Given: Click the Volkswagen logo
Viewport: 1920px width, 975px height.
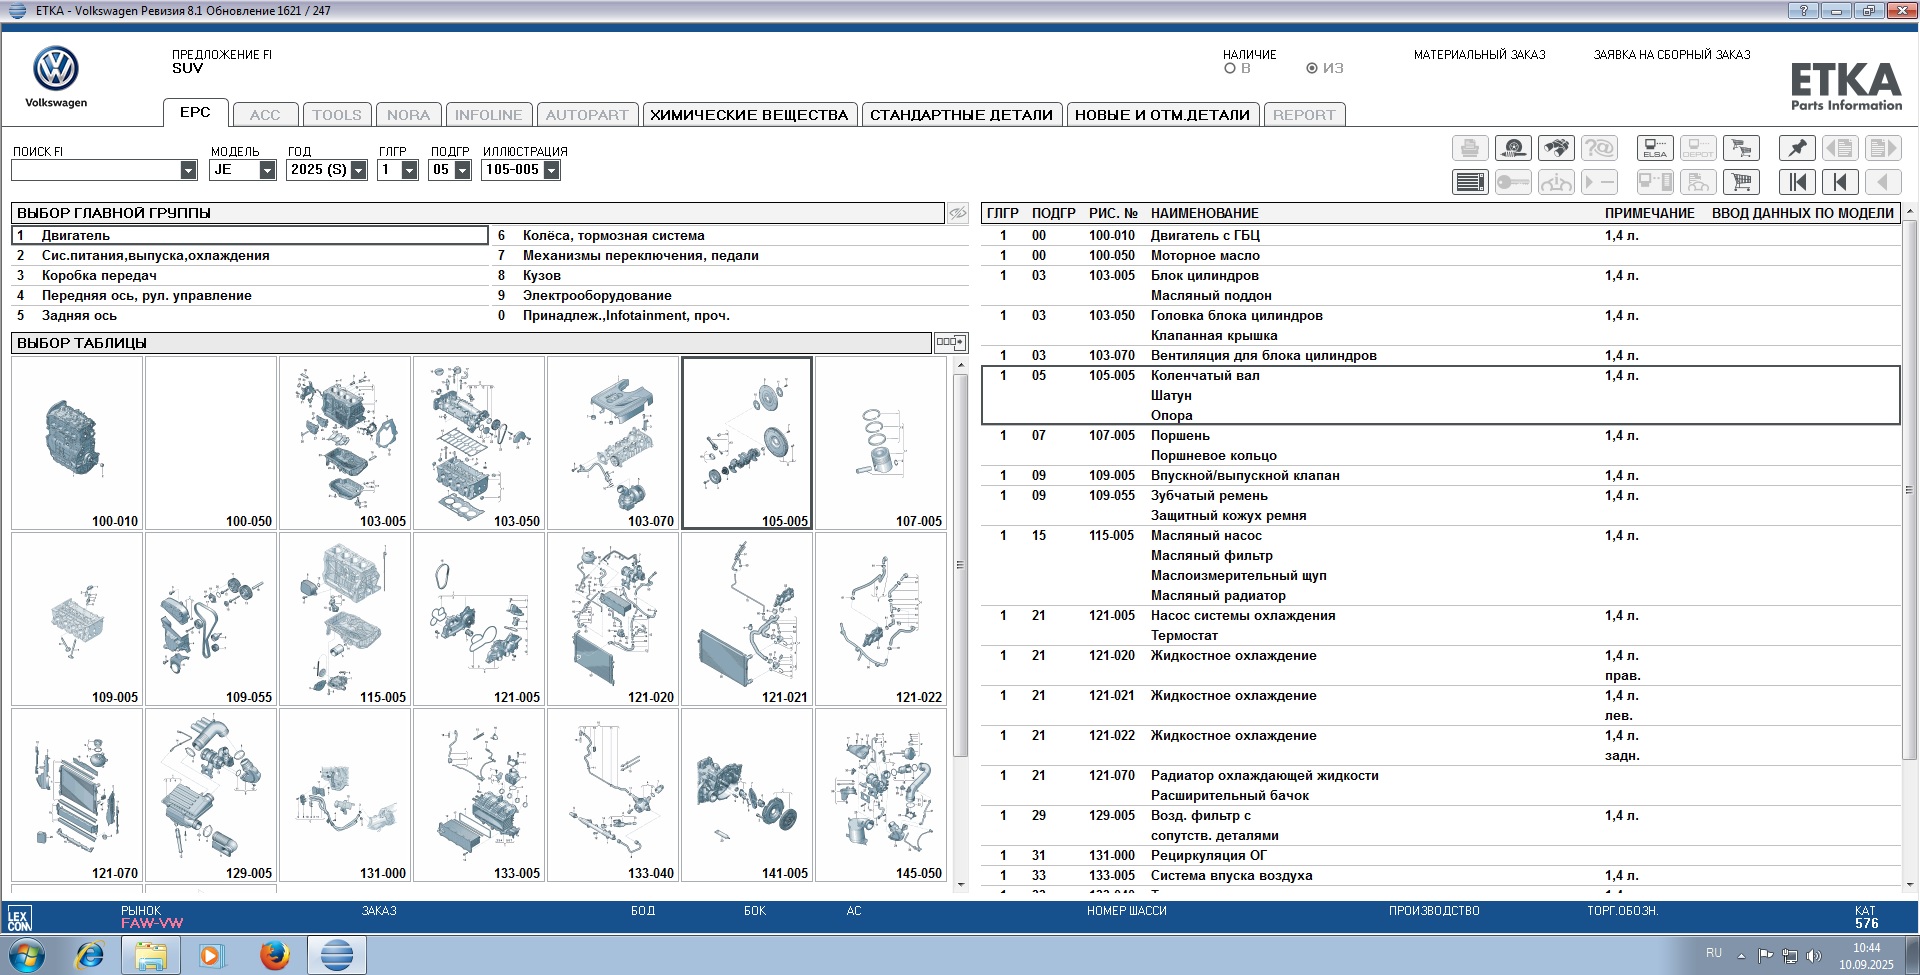Looking at the screenshot, I should pos(56,76).
